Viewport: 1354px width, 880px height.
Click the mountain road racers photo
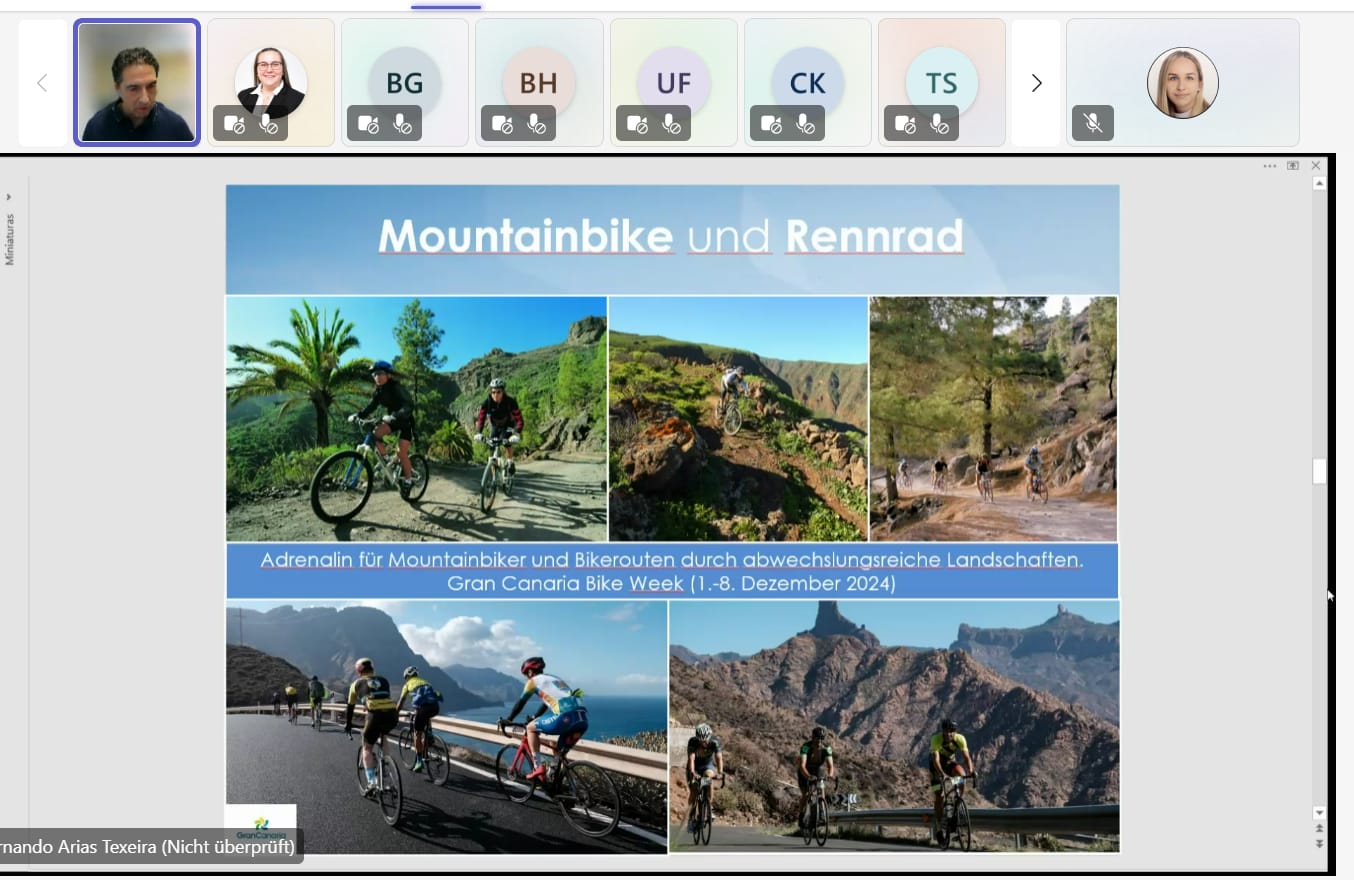(x=894, y=726)
